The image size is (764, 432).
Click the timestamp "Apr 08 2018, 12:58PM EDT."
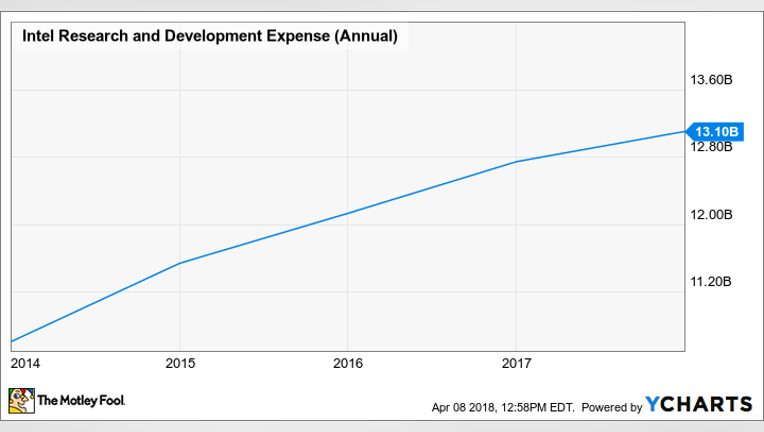[503, 407]
